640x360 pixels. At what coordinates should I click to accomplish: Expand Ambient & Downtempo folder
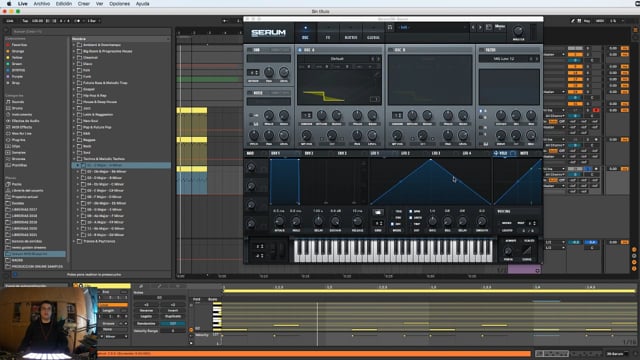[x=74, y=45]
